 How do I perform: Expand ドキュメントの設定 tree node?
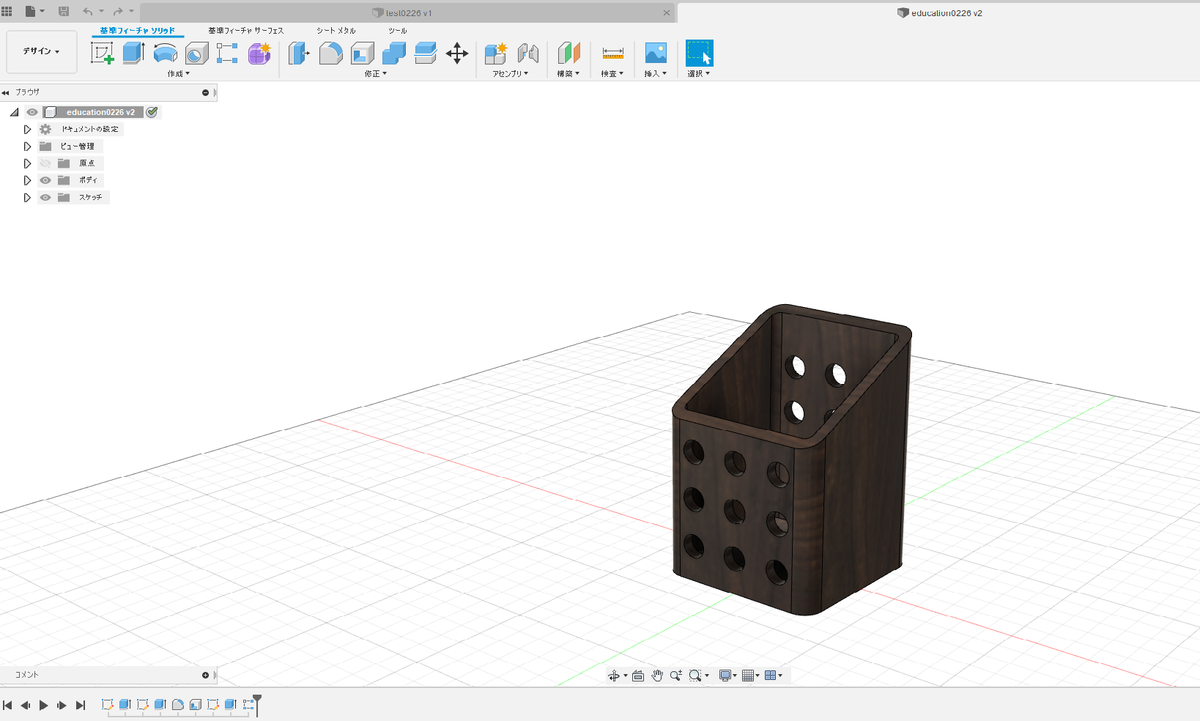point(28,129)
